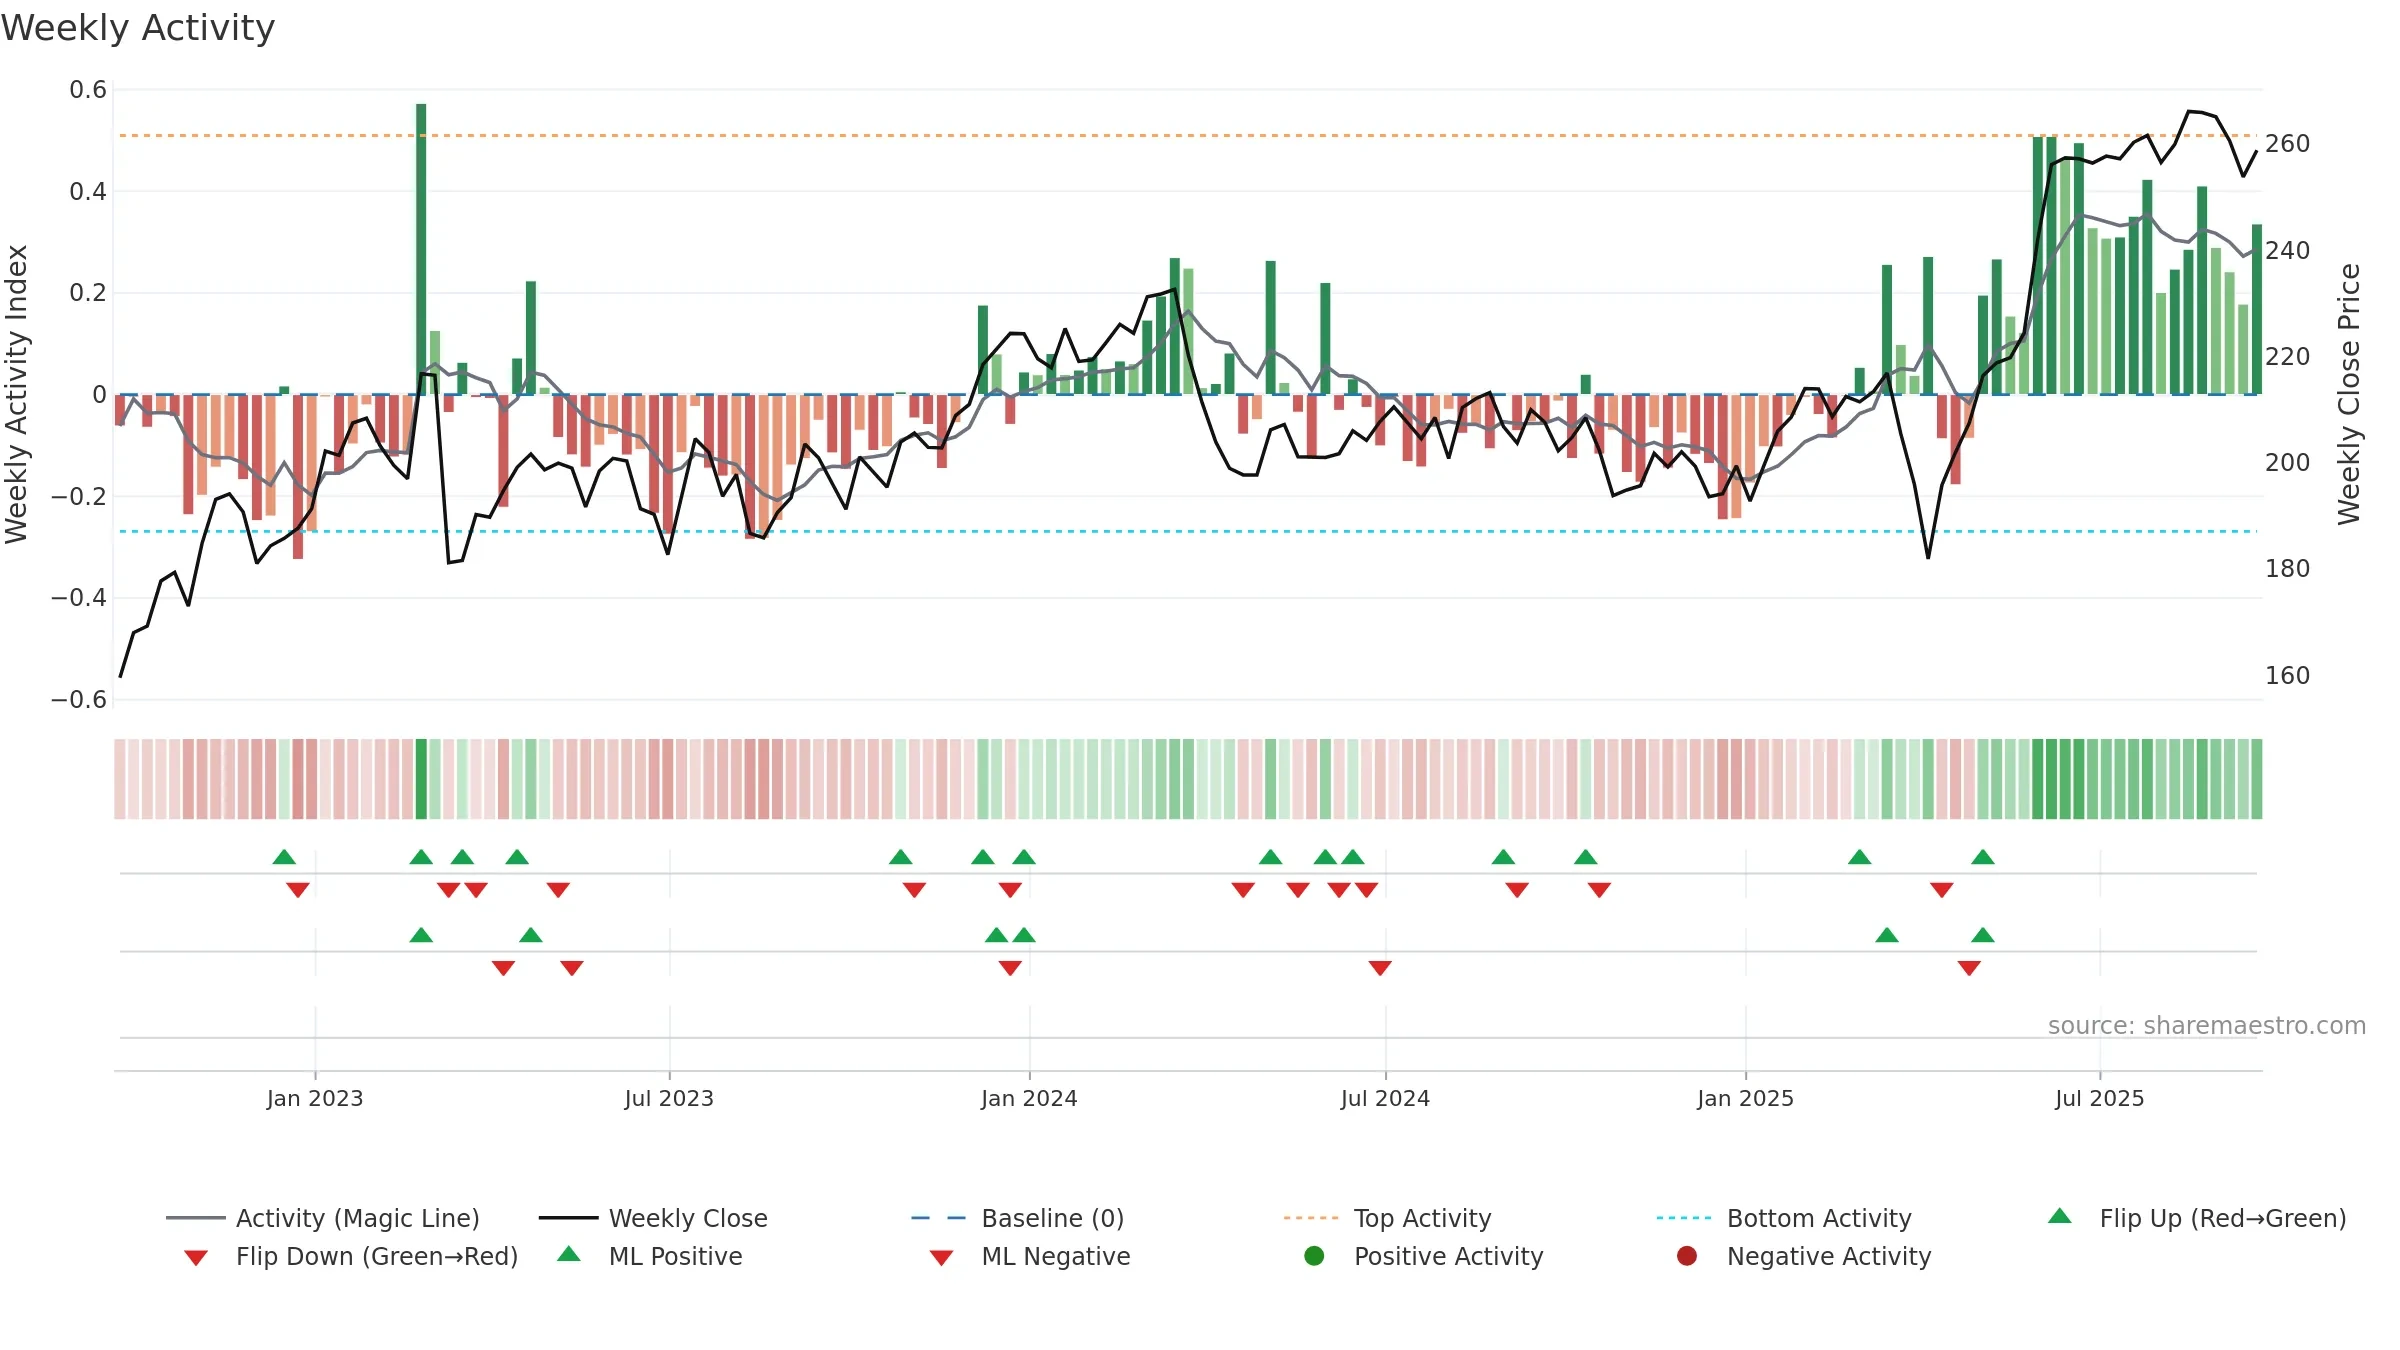This screenshot has height=1350, width=2400.
Task: Click the Weekly Activity Index axis title
Action: click(16, 394)
